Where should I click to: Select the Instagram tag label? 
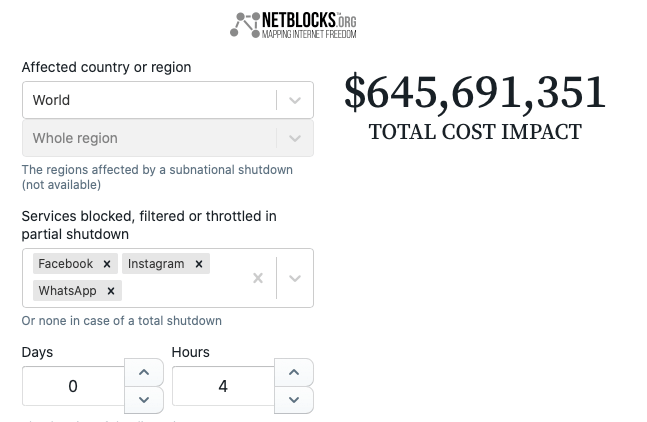click(x=156, y=264)
